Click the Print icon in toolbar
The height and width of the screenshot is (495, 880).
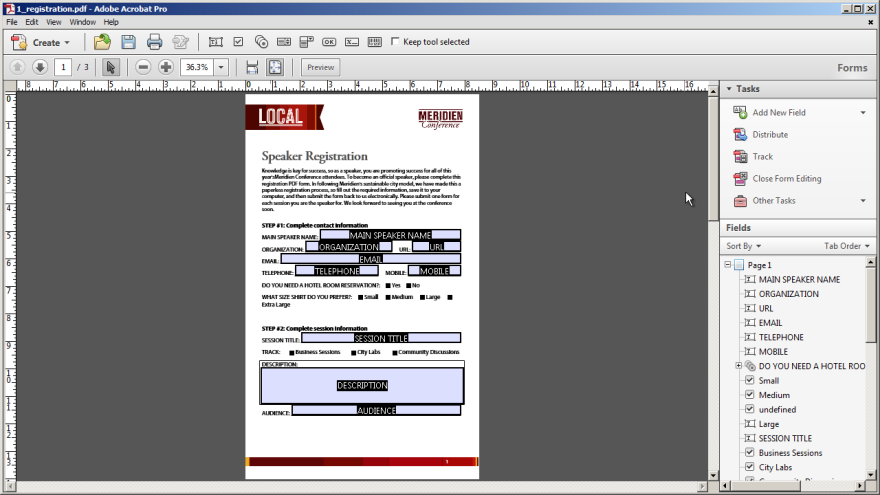pos(154,42)
